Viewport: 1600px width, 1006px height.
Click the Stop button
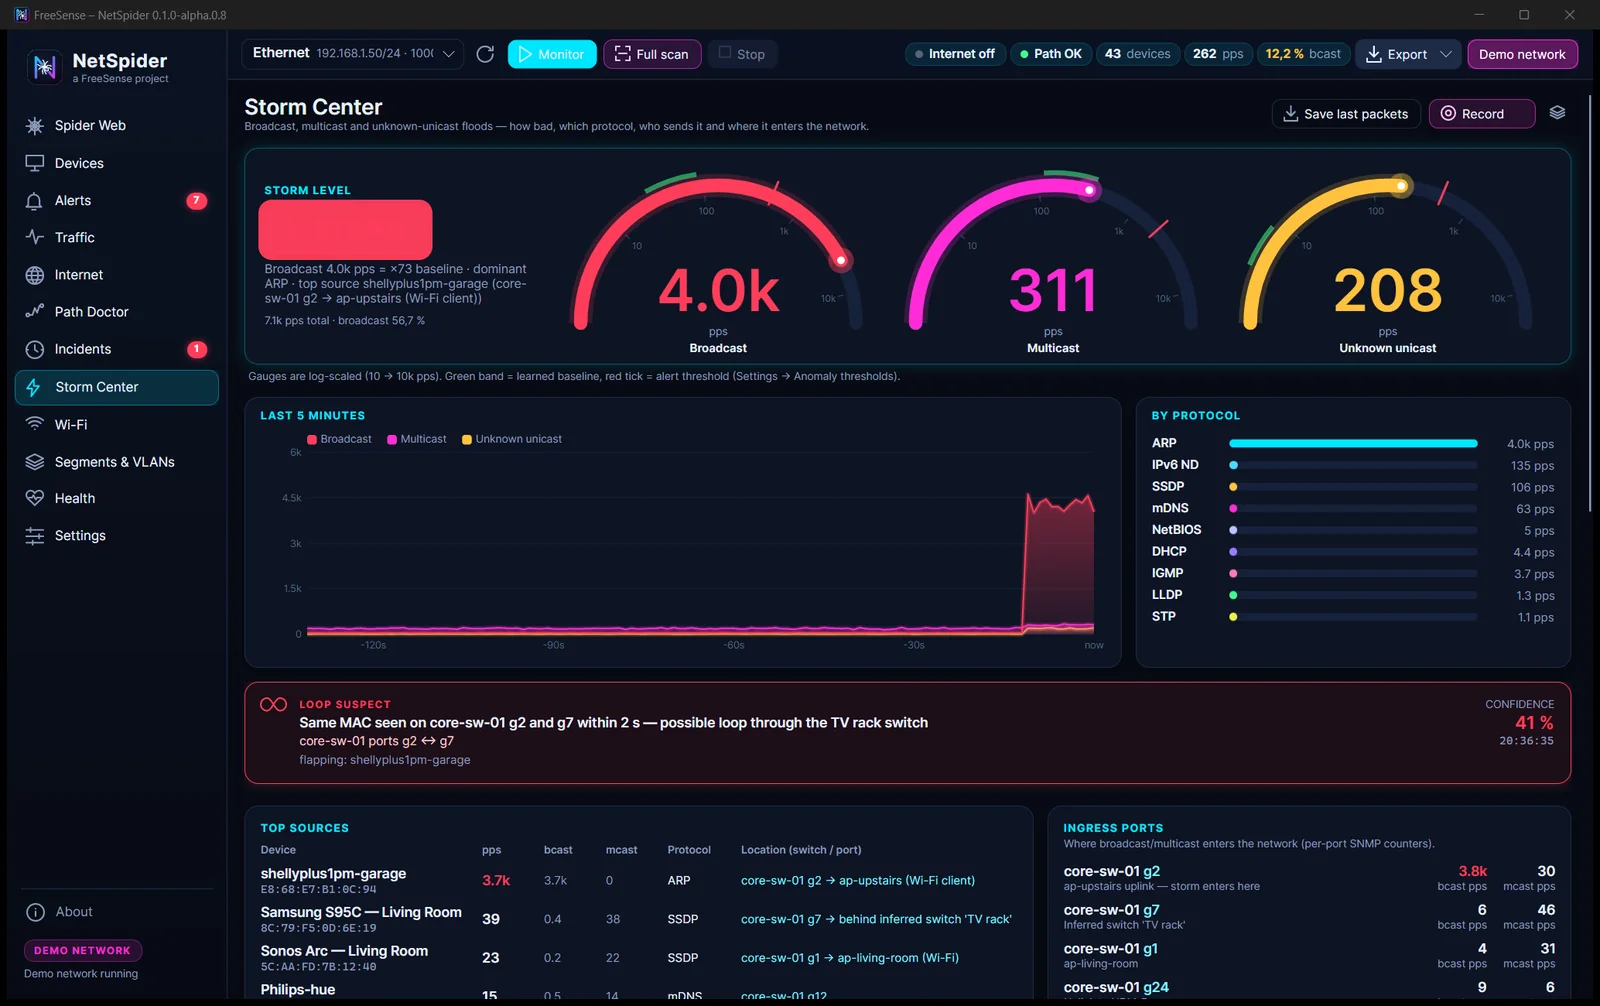pos(742,54)
